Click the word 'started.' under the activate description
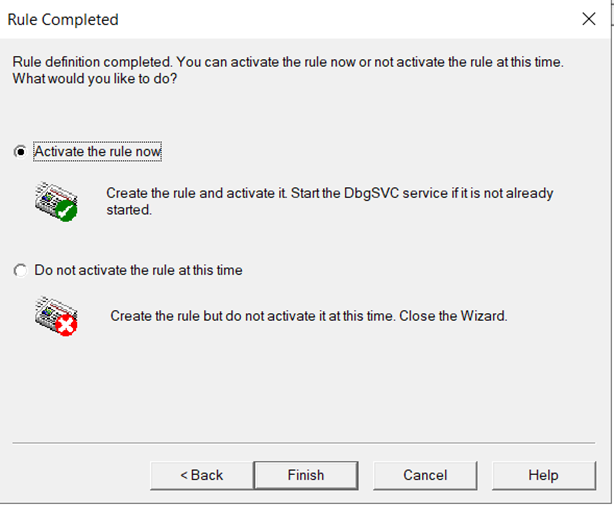 coord(129,210)
